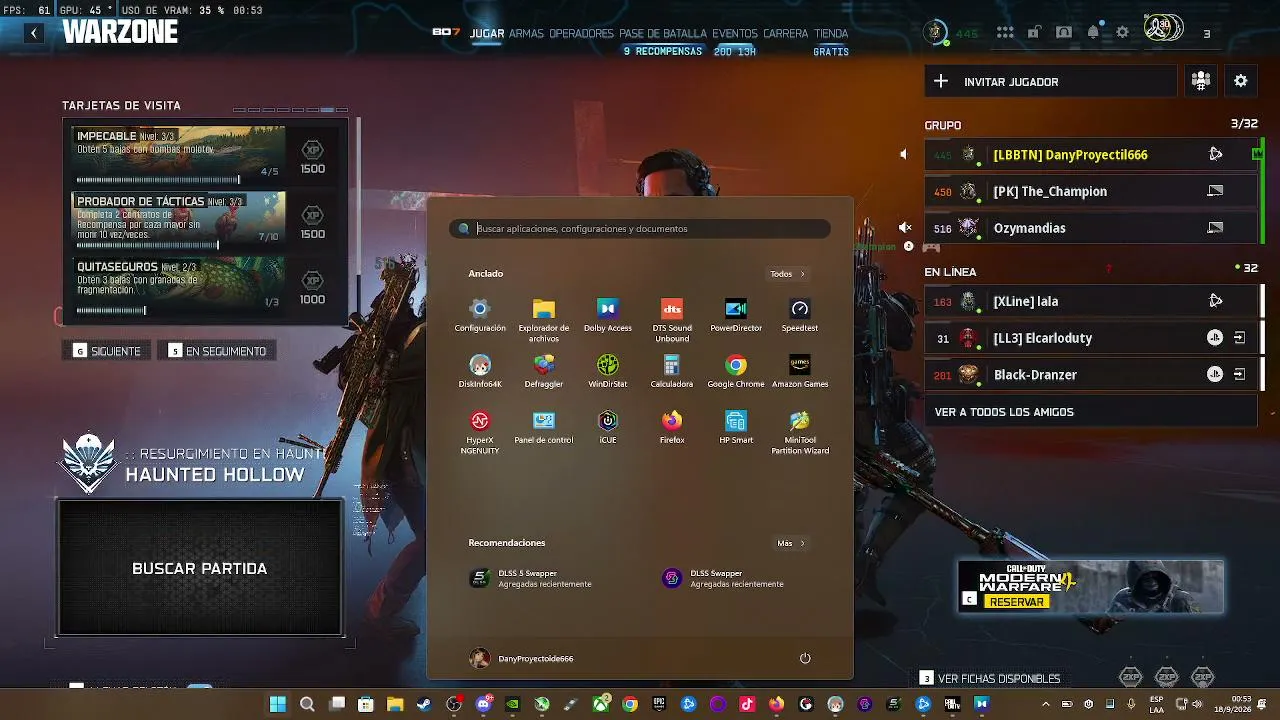
Task: Open DanyProyectil666 user account in Start menu
Action: (522, 658)
